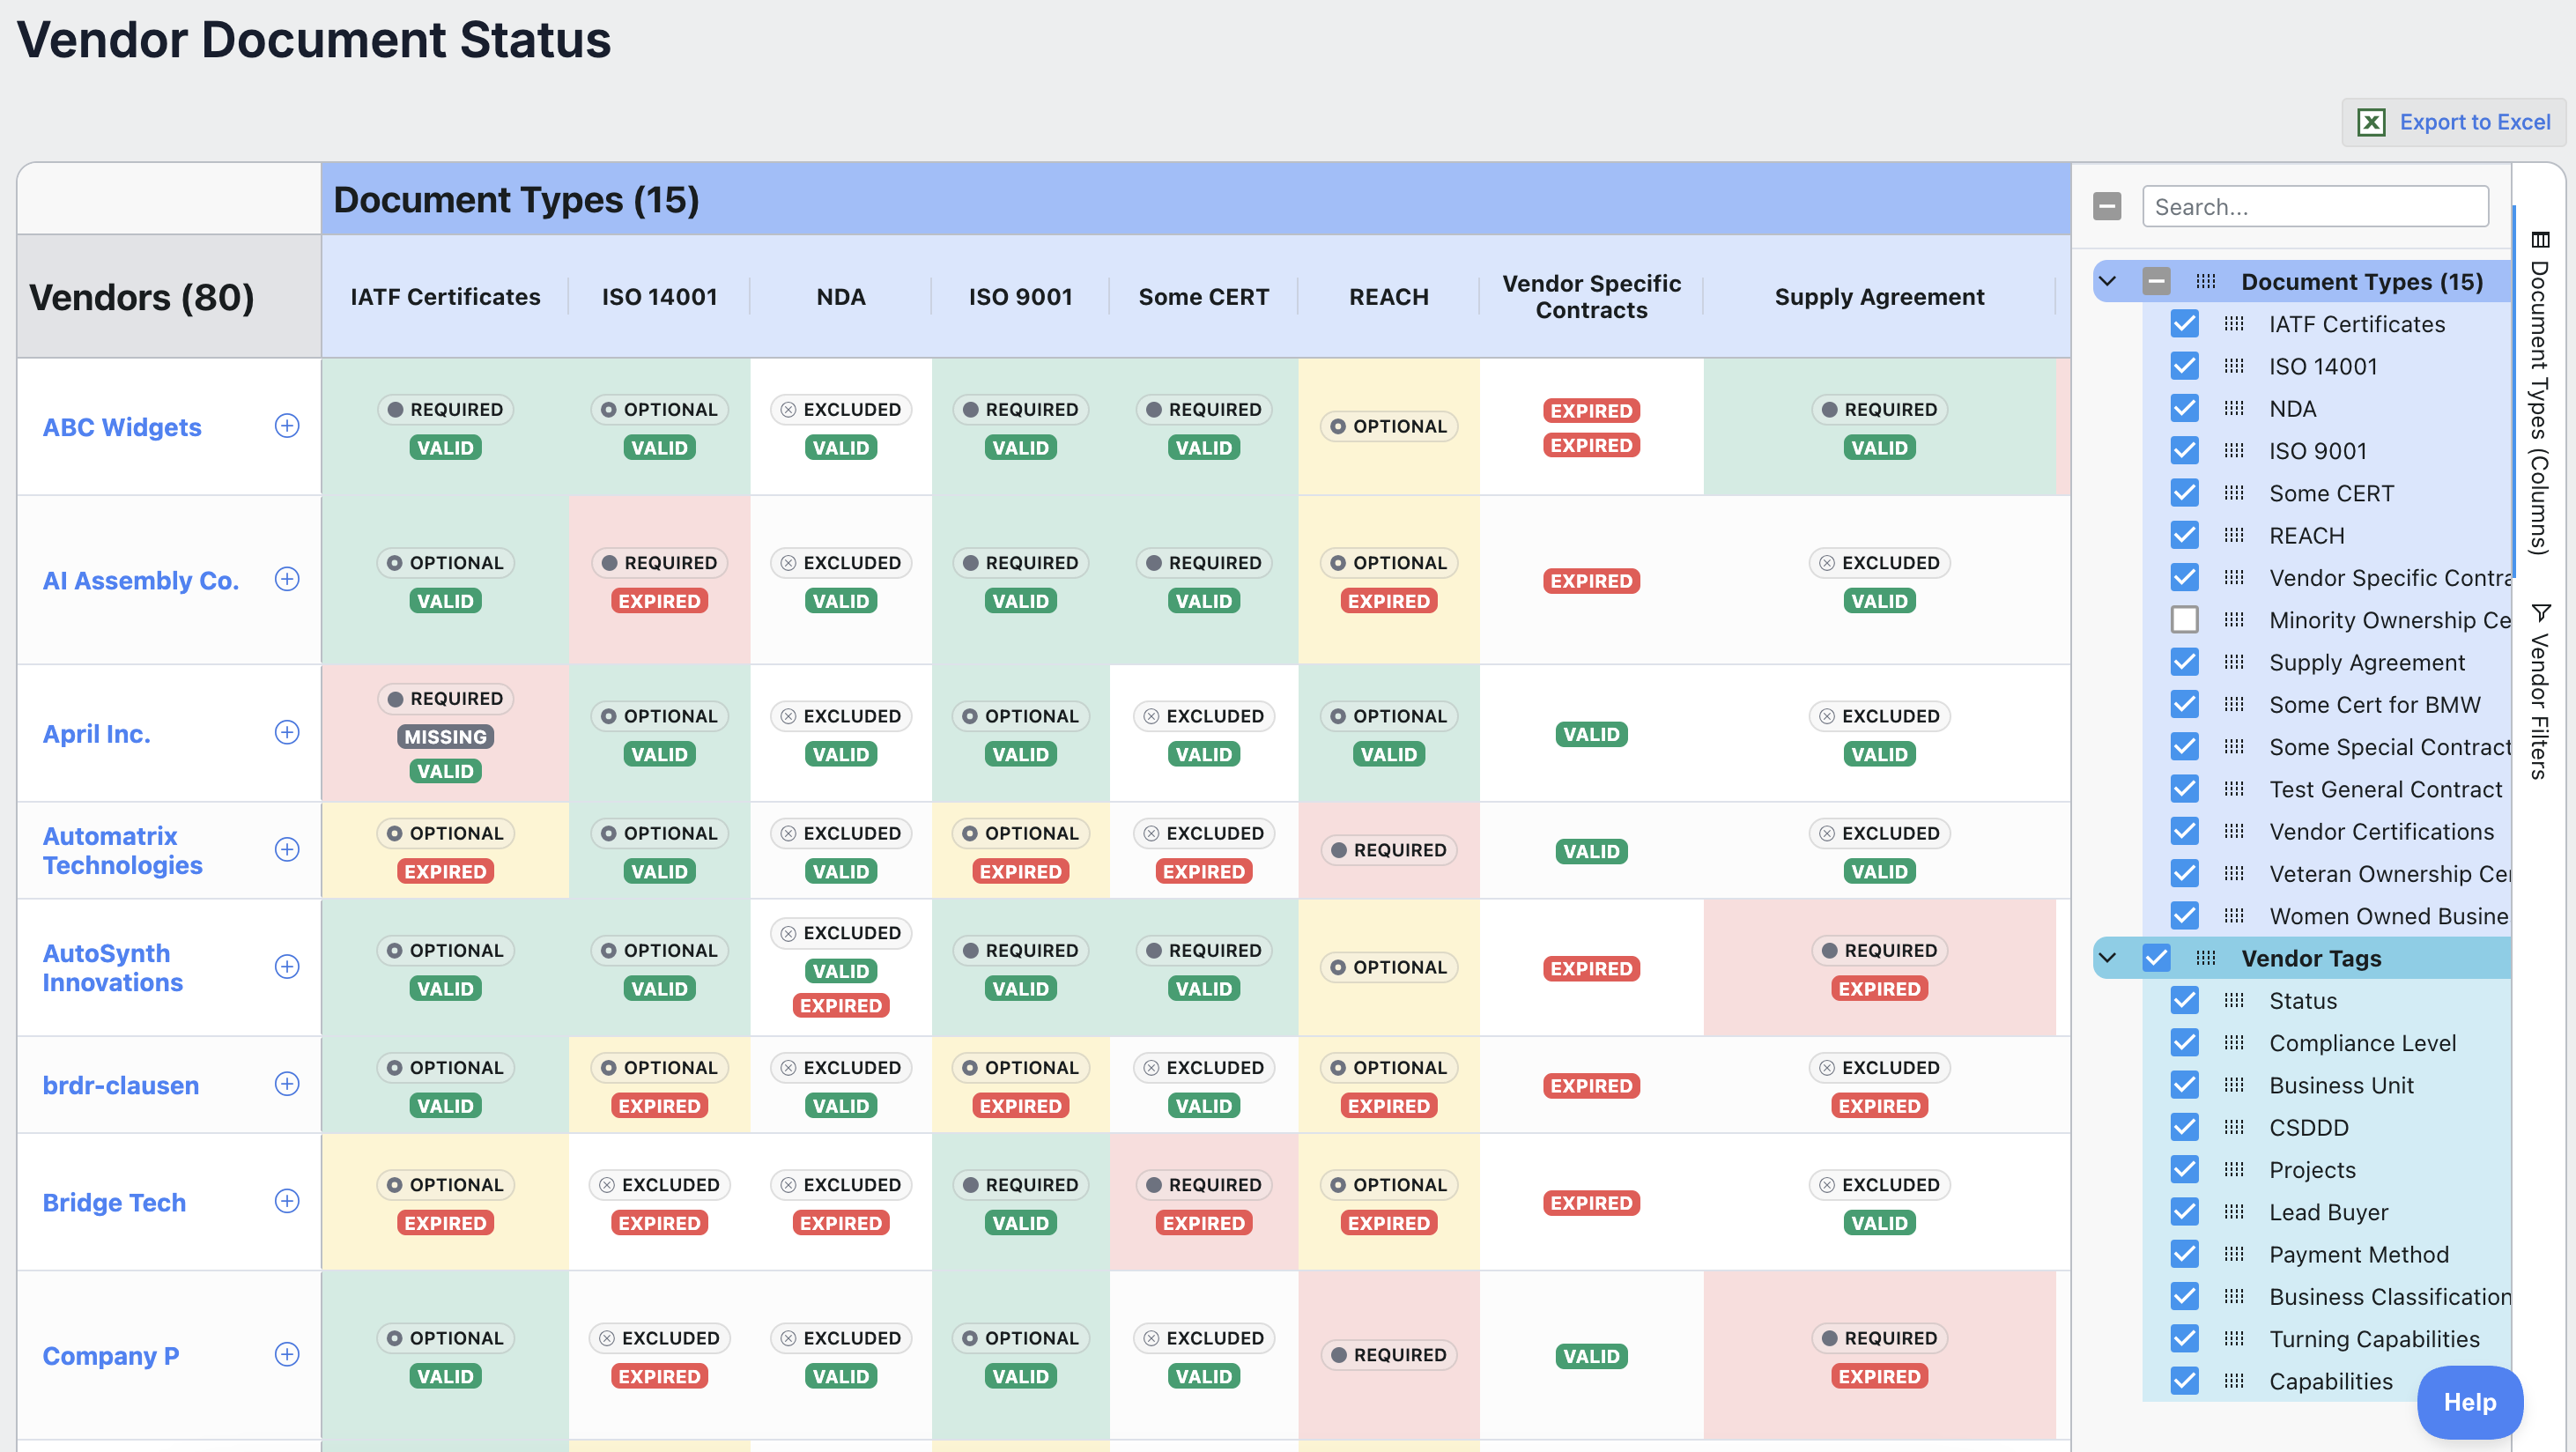Click the Excel icon in Export button
The image size is (2576, 1452).
2371,122
